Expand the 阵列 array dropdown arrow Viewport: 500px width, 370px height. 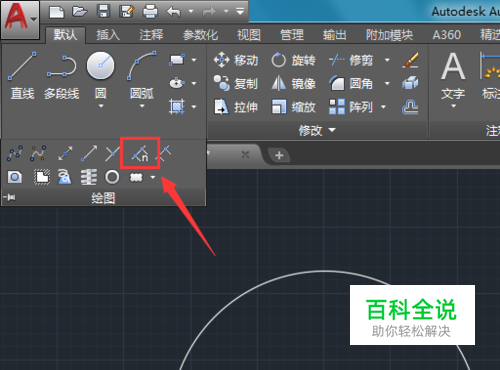click(x=383, y=107)
